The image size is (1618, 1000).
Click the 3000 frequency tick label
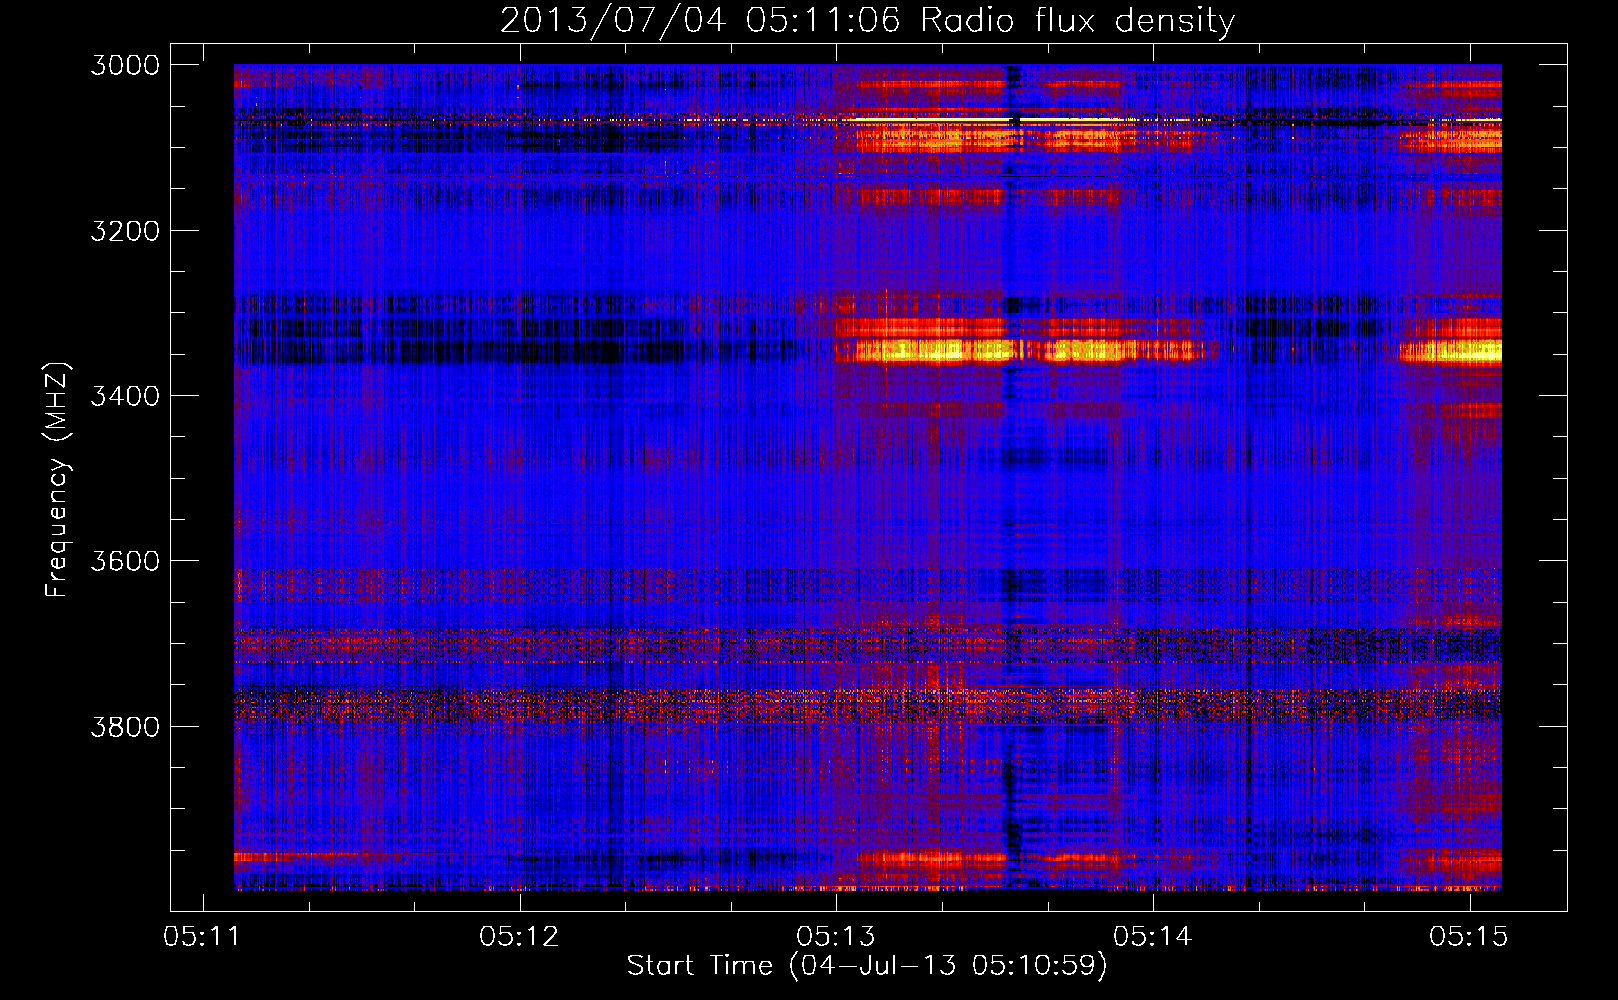(x=125, y=65)
